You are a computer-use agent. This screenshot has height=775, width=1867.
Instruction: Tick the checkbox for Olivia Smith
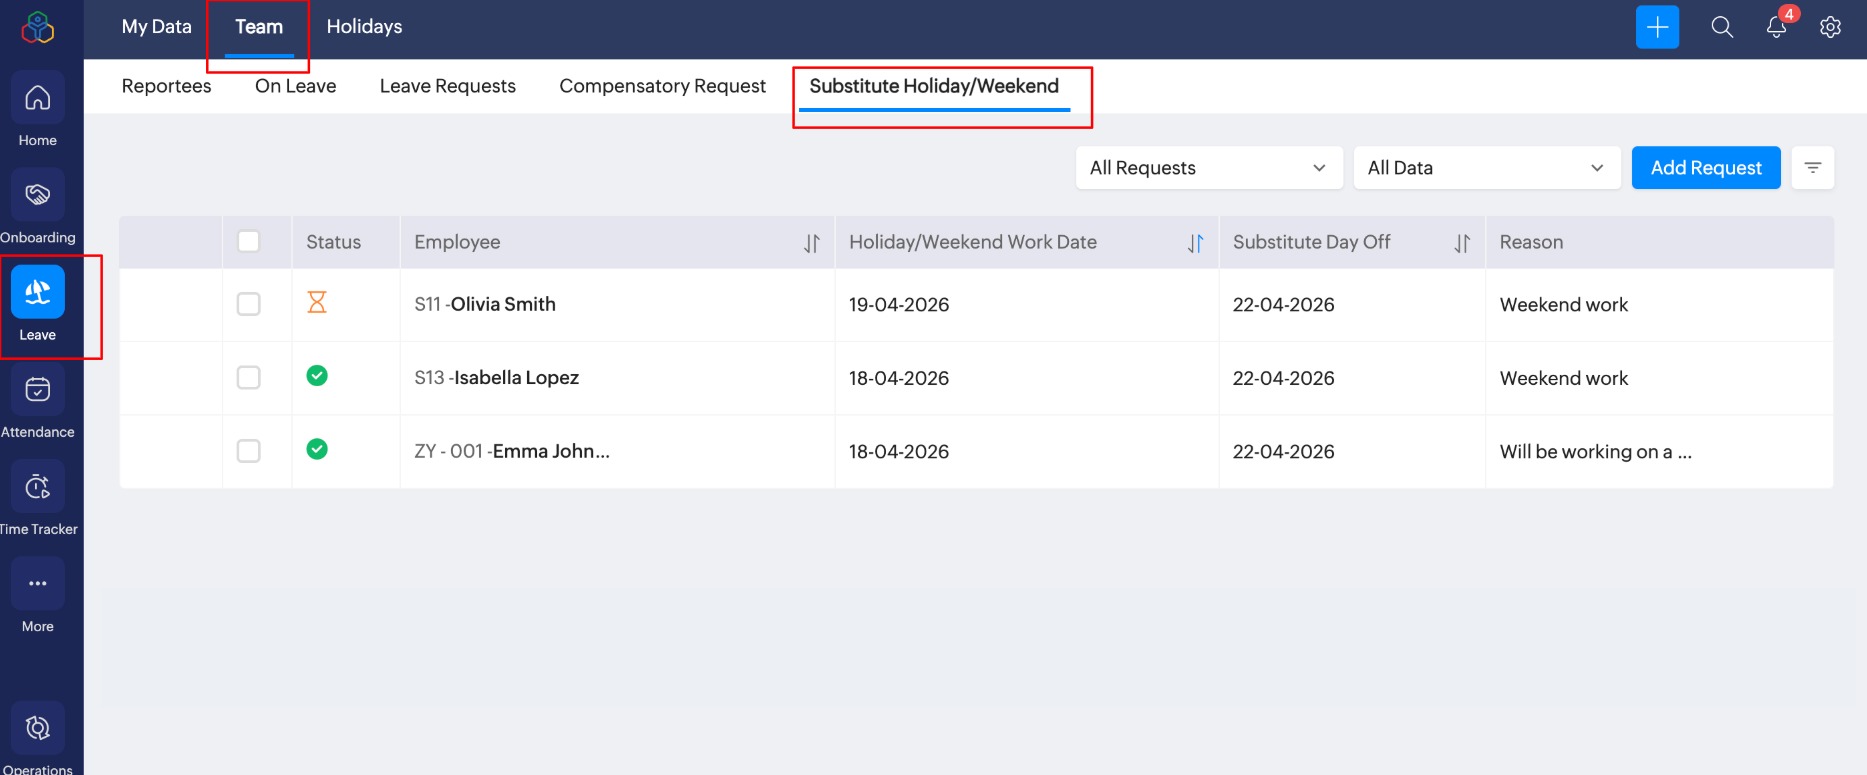click(x=249, y=304)
